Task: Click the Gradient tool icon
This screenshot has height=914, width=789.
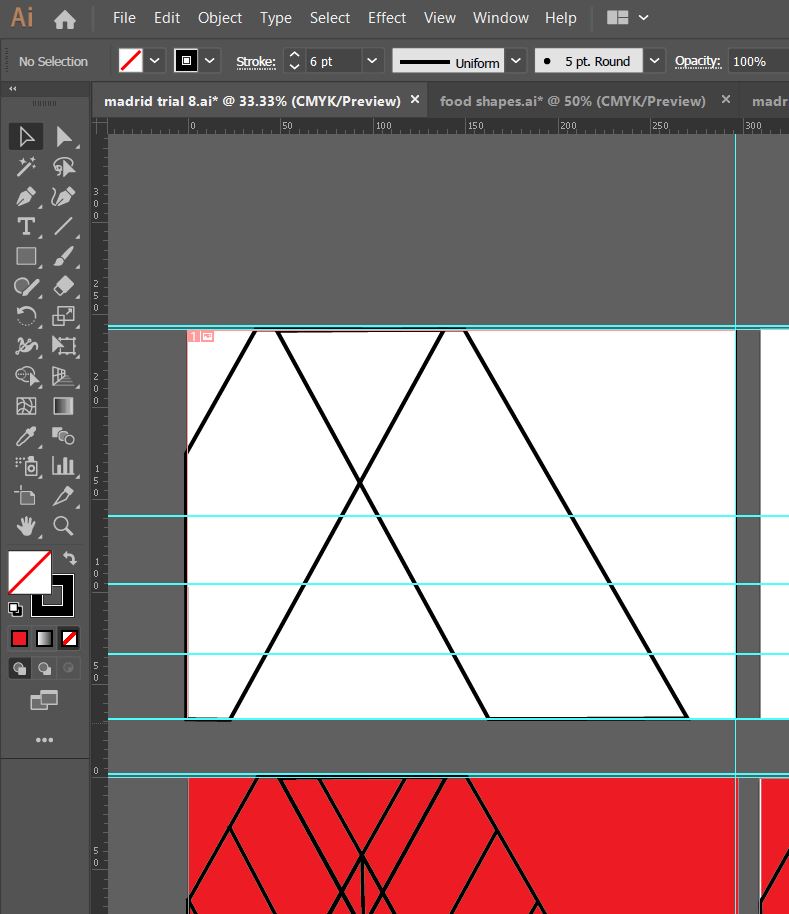Action: [x=64, y=406]
